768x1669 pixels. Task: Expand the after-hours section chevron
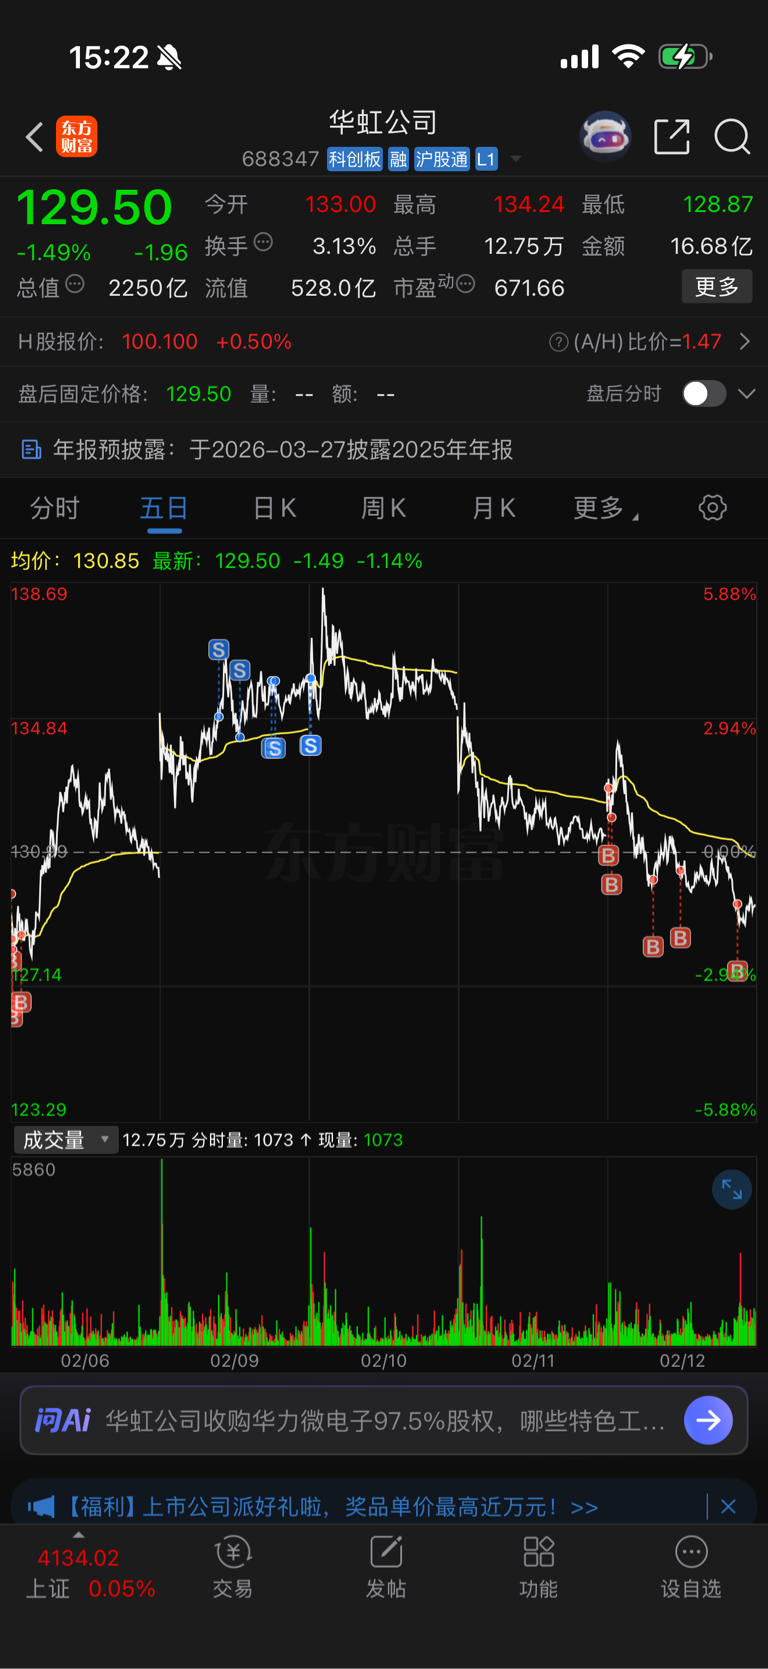click(x=747, y=394)
